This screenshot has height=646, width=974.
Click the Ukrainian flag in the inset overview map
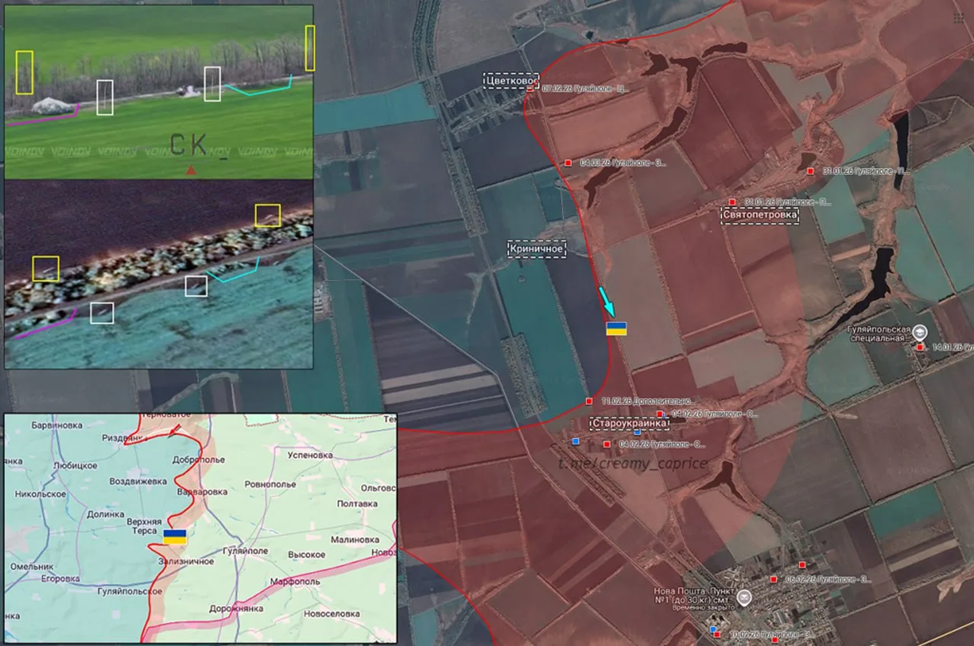tap(175, 537)
